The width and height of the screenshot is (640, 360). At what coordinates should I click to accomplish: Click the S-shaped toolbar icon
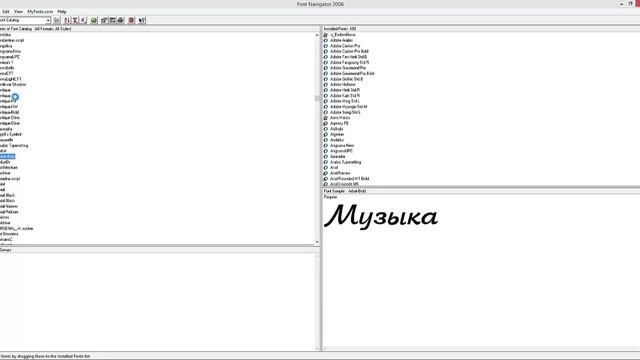point(83,20)
